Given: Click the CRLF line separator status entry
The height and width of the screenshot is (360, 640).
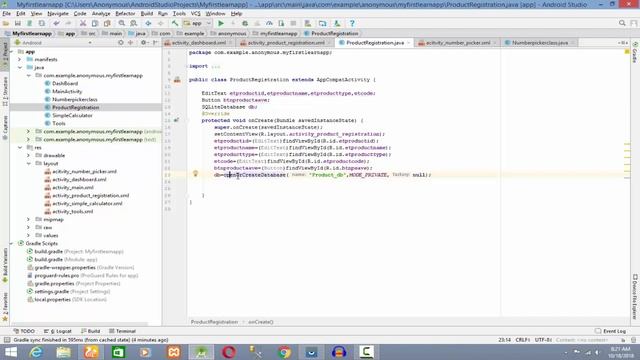Looking at the screenshot, I should (x=522, y=340).
